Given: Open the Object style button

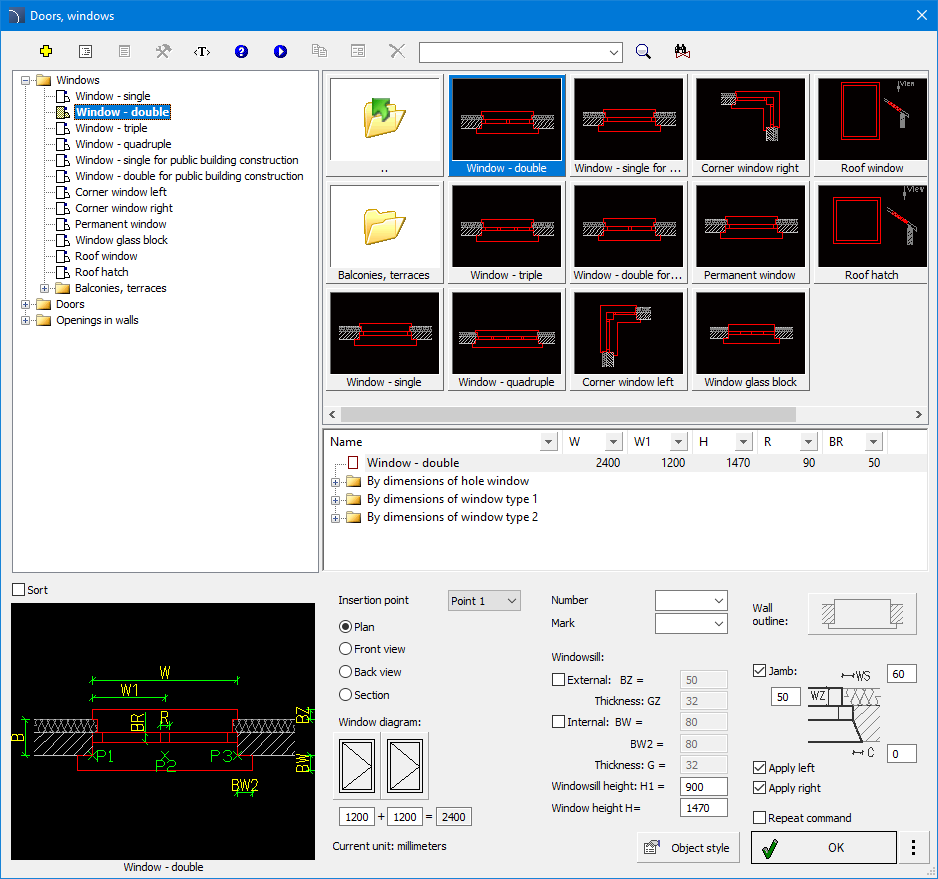Looking at the screenshot, I should [x=688, y=847].
